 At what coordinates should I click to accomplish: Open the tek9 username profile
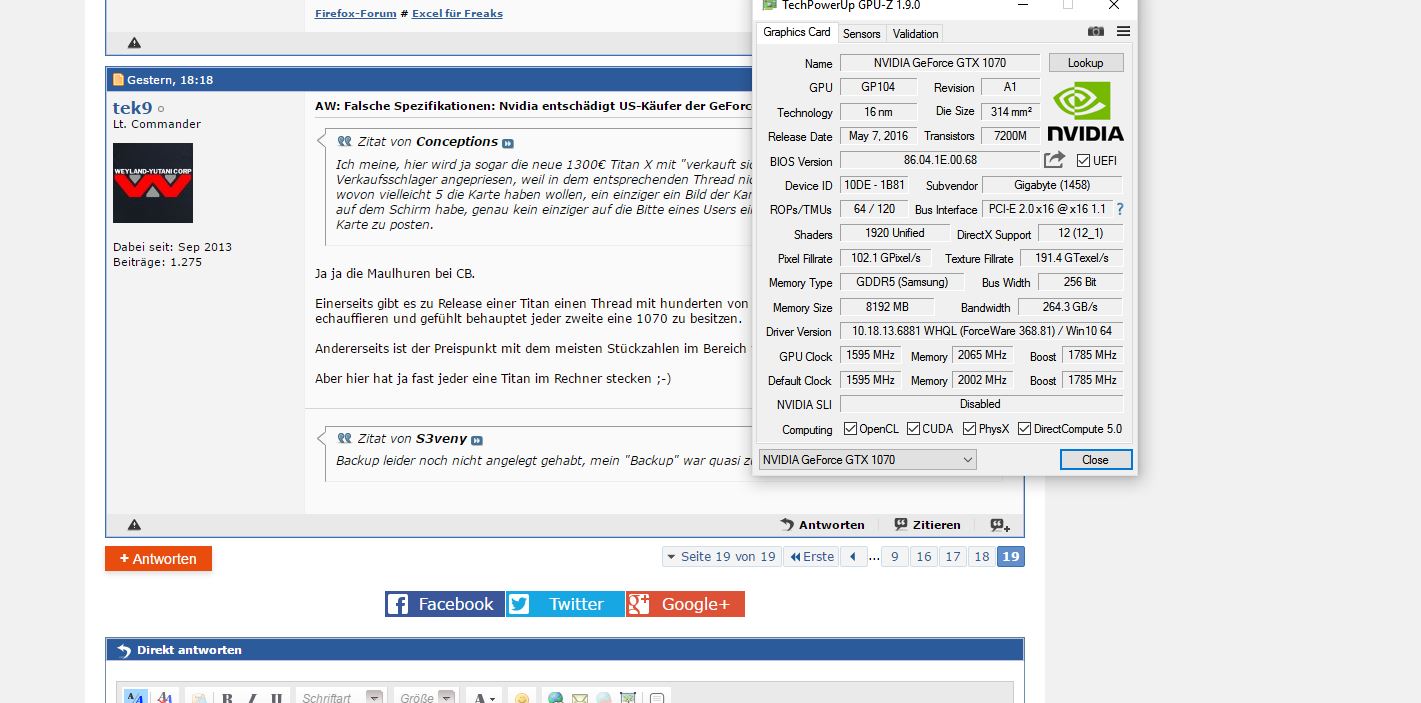click(132, 107)
